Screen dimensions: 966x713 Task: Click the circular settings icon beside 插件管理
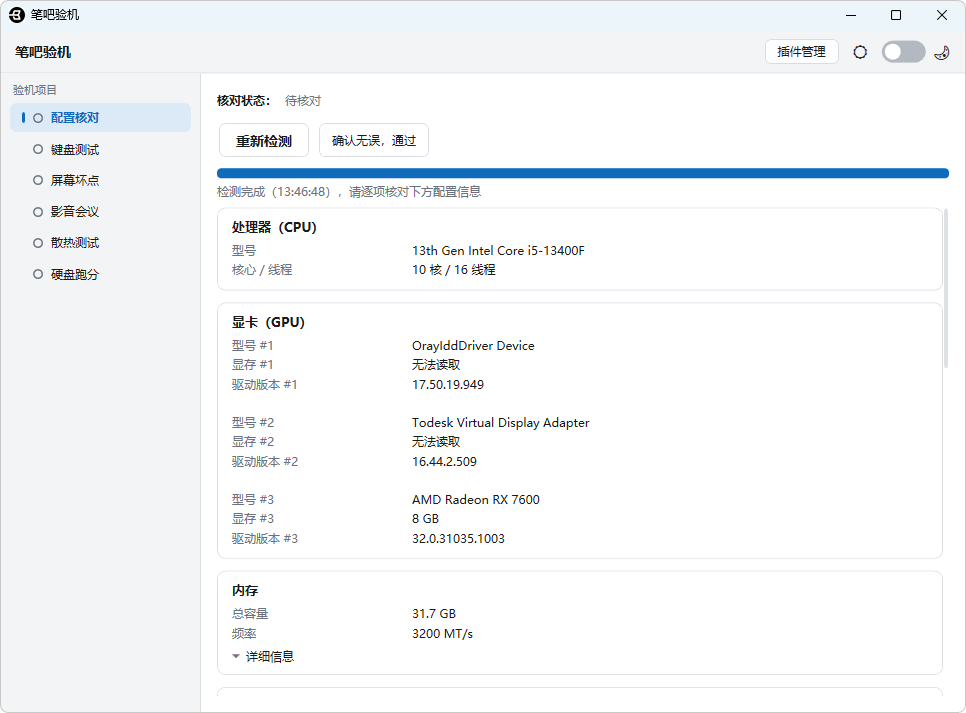(x=860, y=52)
